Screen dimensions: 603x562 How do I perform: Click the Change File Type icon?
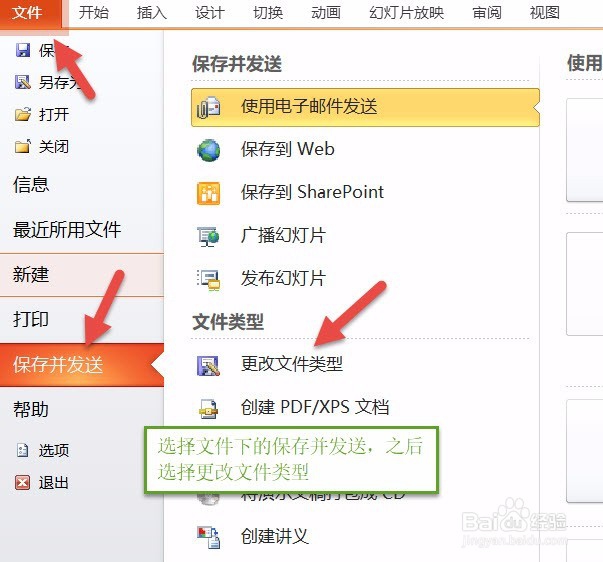tap(208, 365)
